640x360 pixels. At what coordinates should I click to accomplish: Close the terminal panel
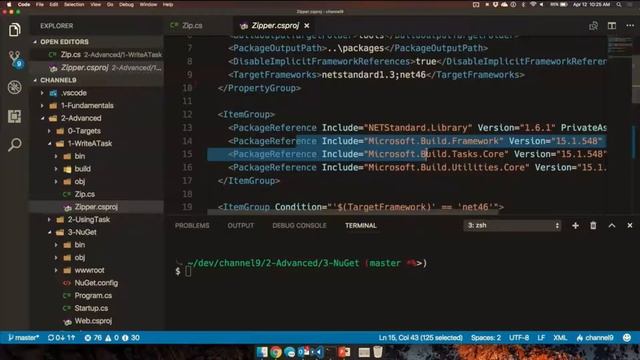(x=629, y=225)
